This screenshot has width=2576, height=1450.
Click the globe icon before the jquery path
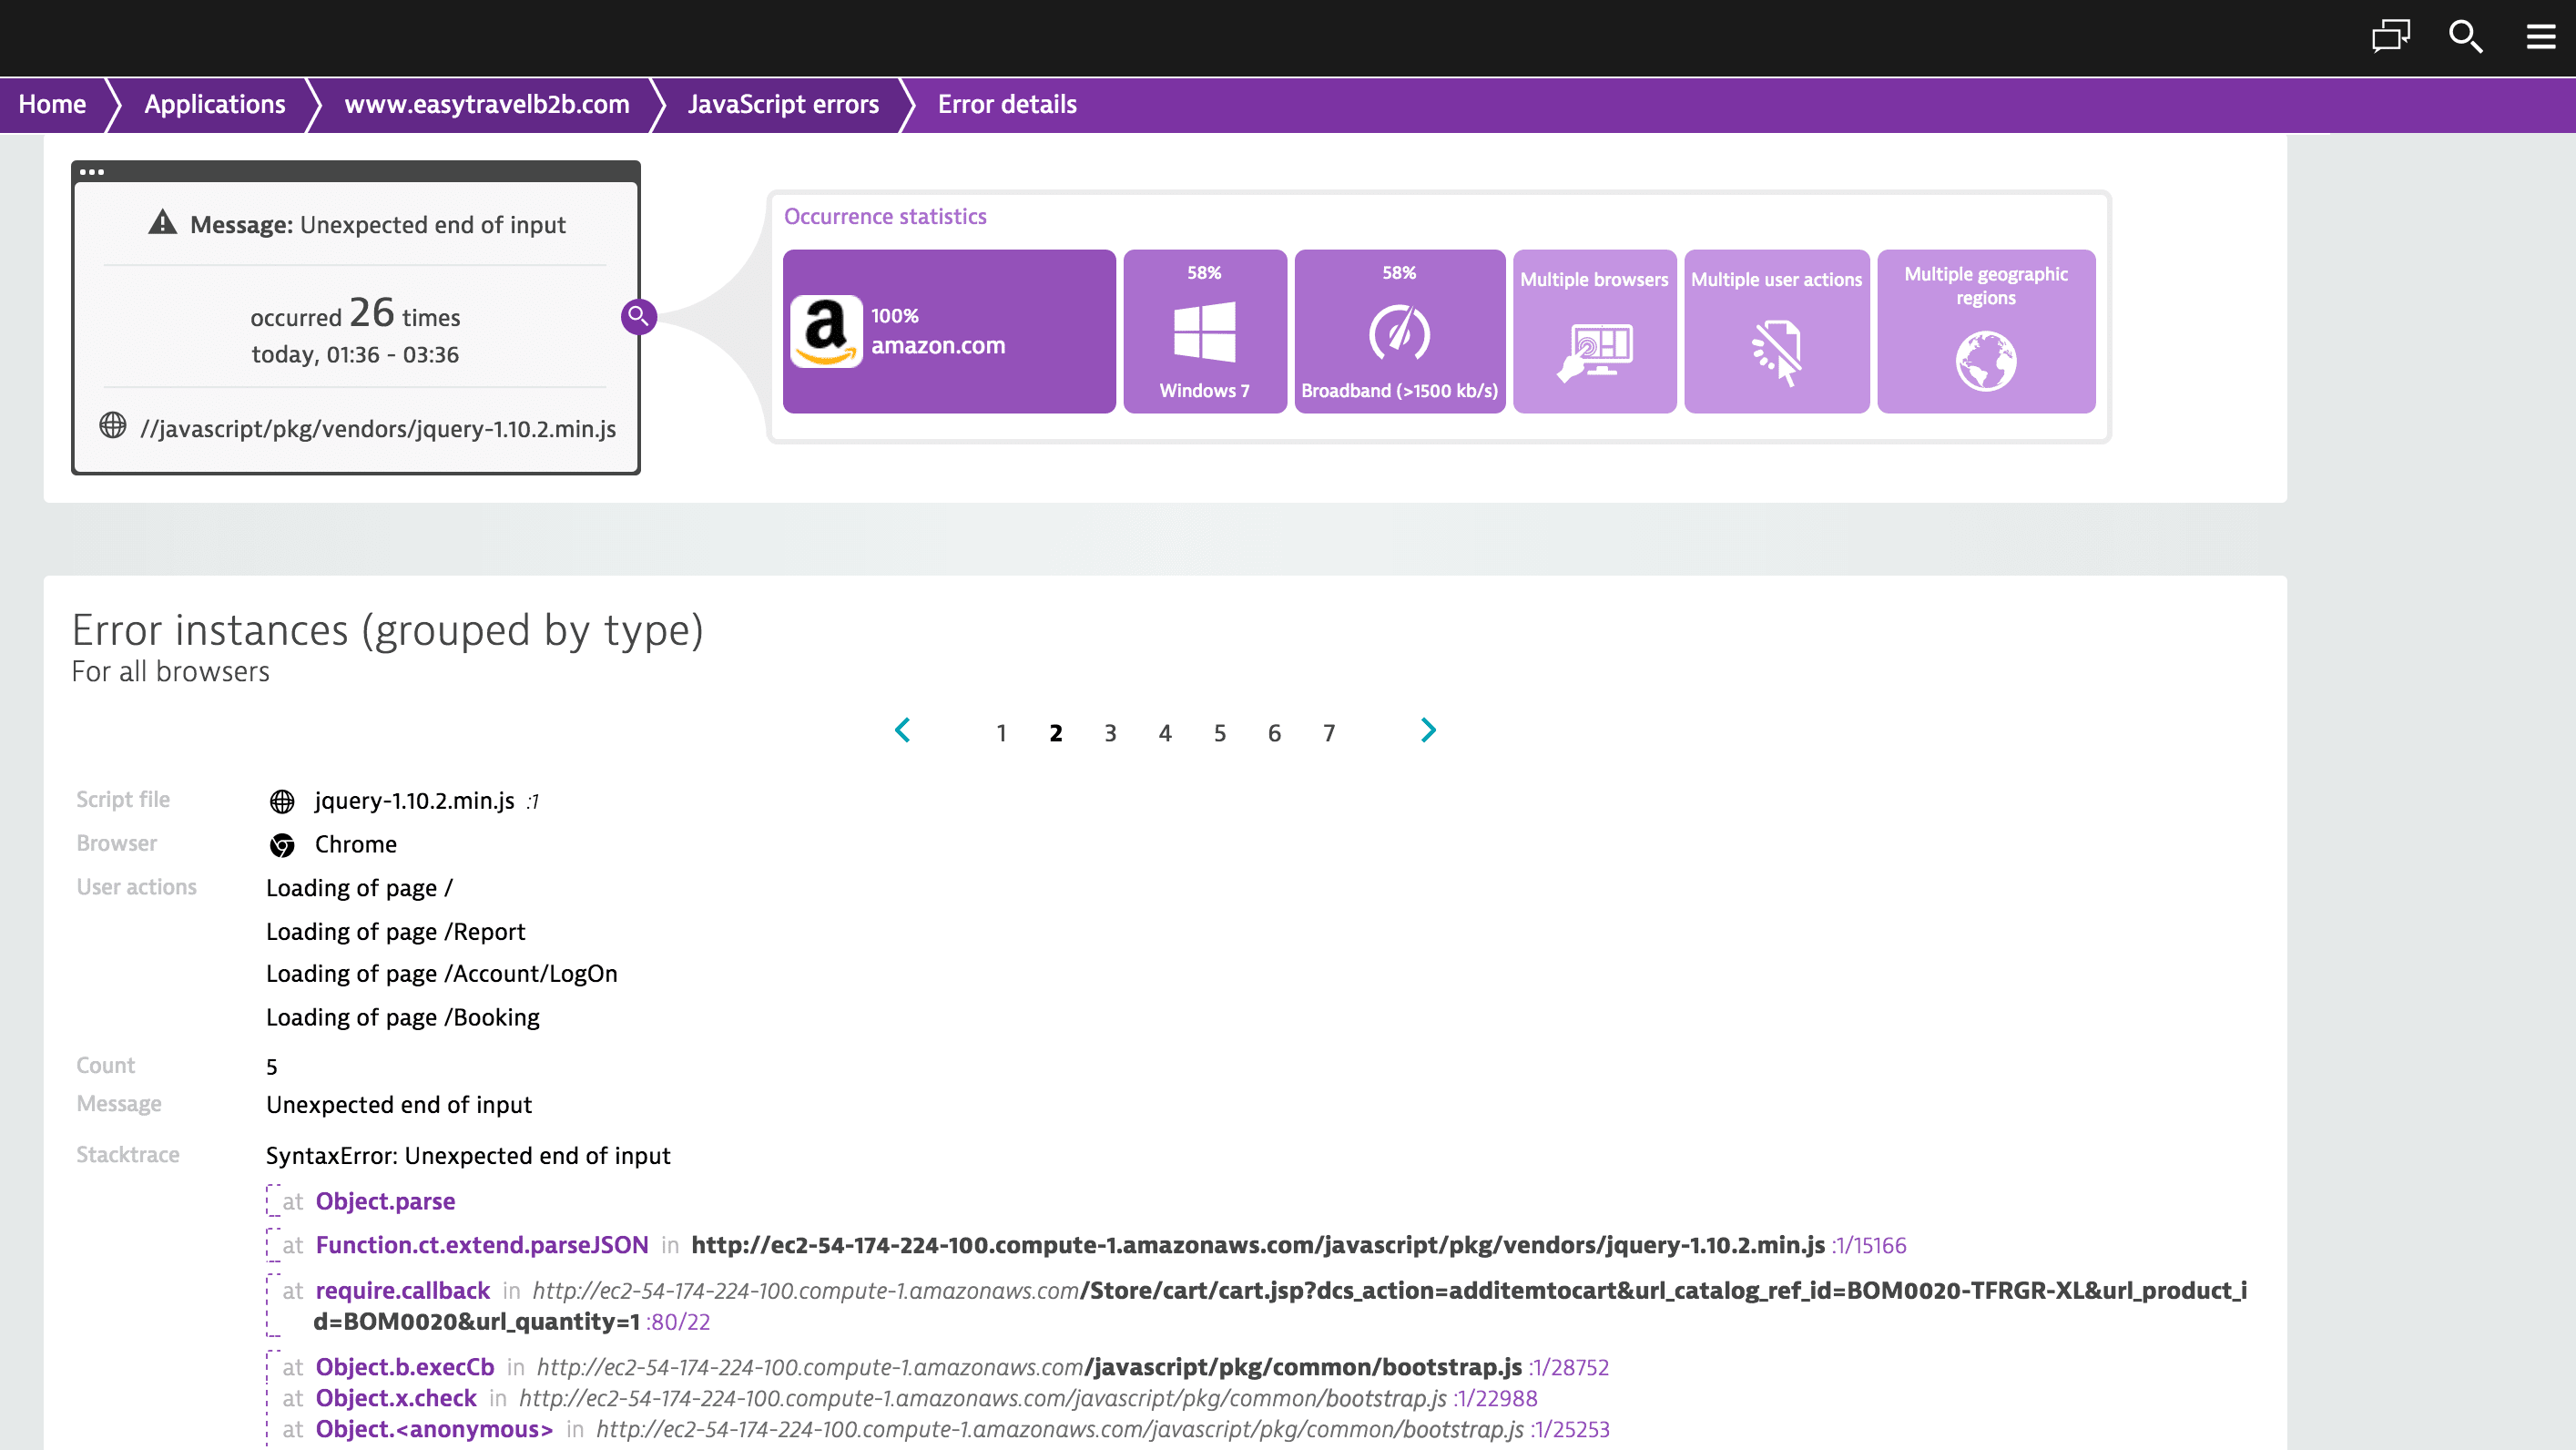pyautogui.click(x=113, y=426)
